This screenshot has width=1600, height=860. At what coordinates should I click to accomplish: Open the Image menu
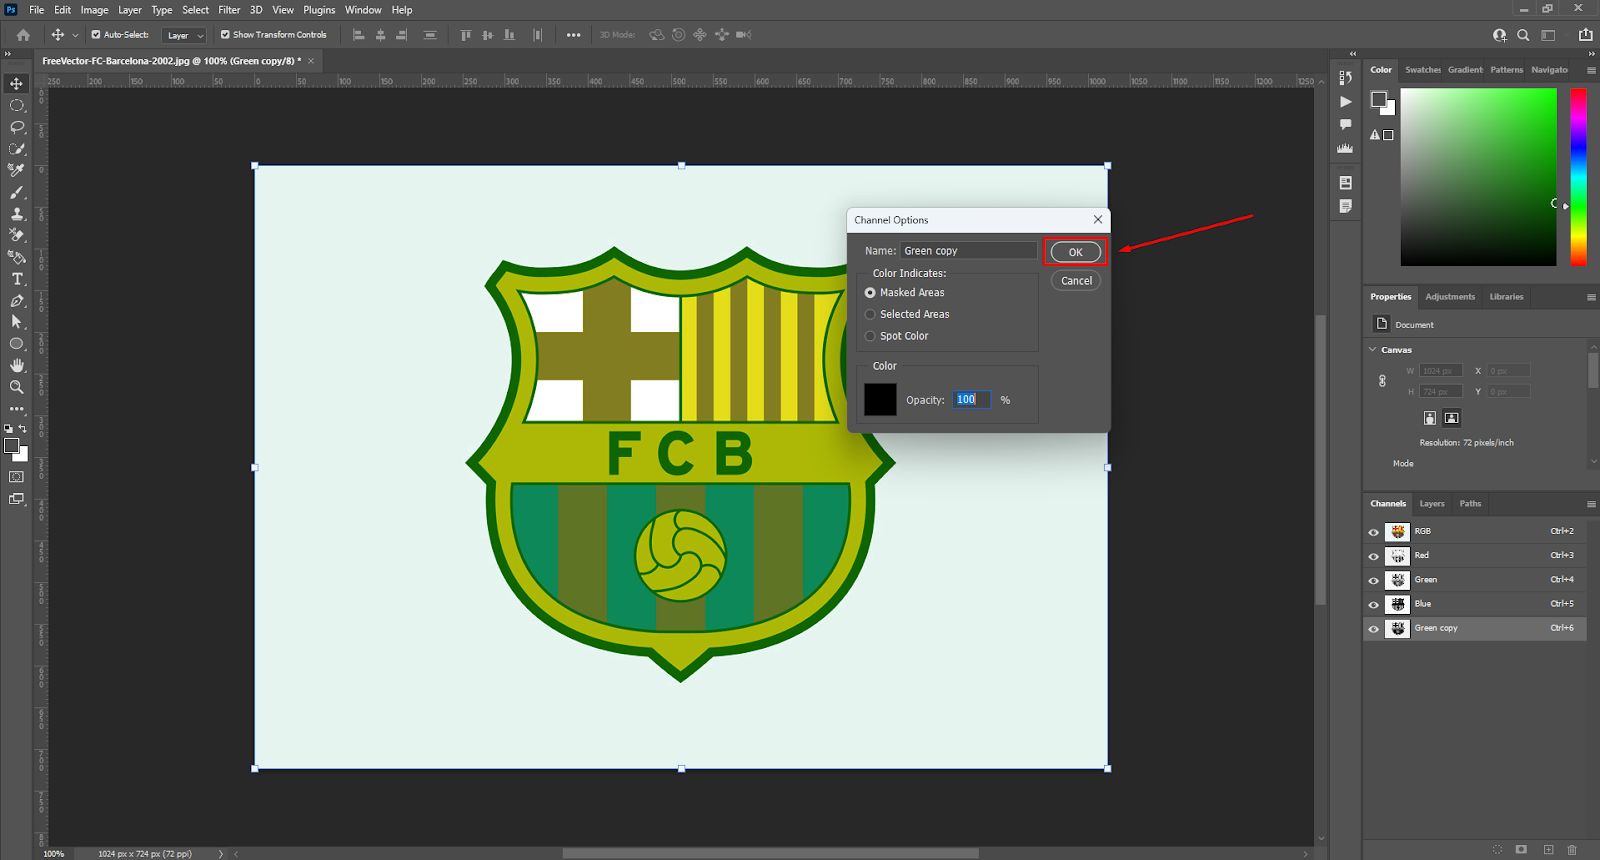coord(94,10)
